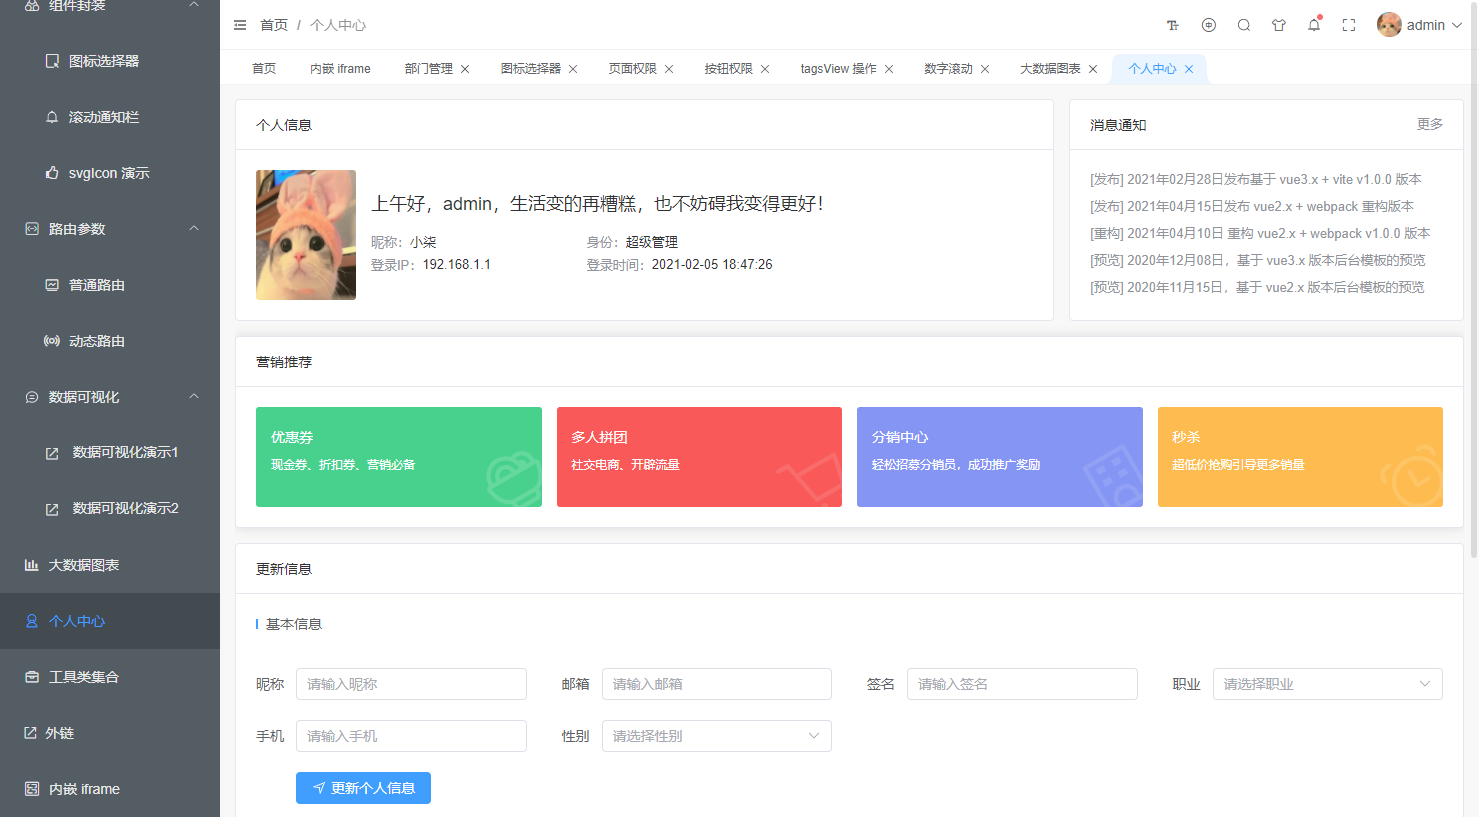Open the purple 分销中心 card
This screenshot has width=1479, height=817.
[1000, 457]
